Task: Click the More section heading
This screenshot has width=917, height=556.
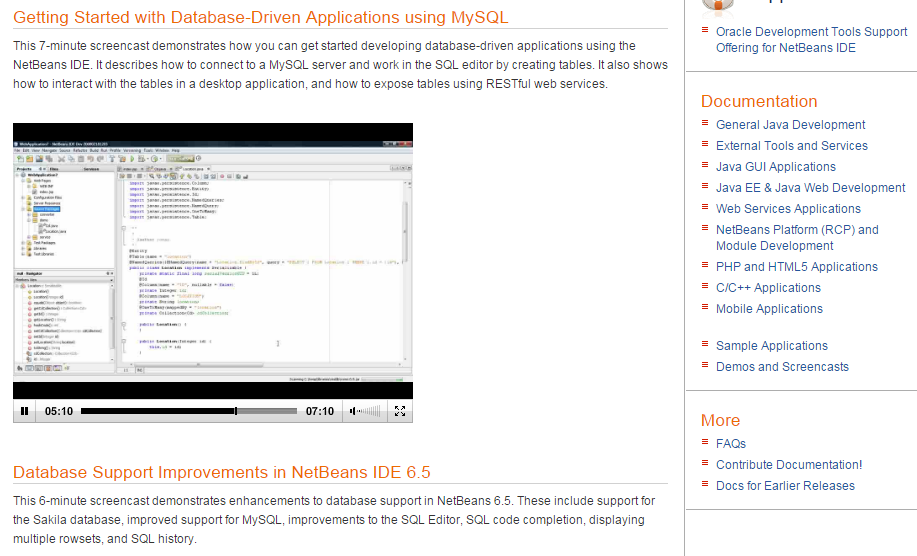Action: tap(720, 421)
